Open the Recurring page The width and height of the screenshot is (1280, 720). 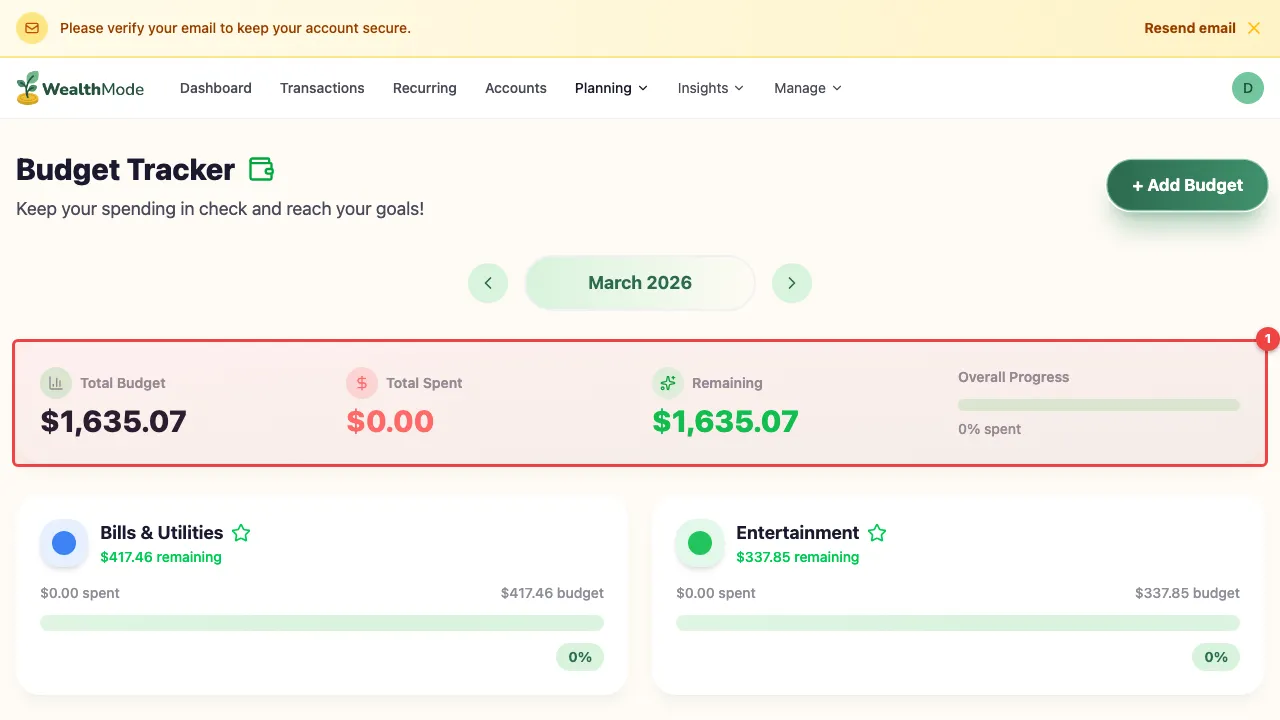point(424,88)
